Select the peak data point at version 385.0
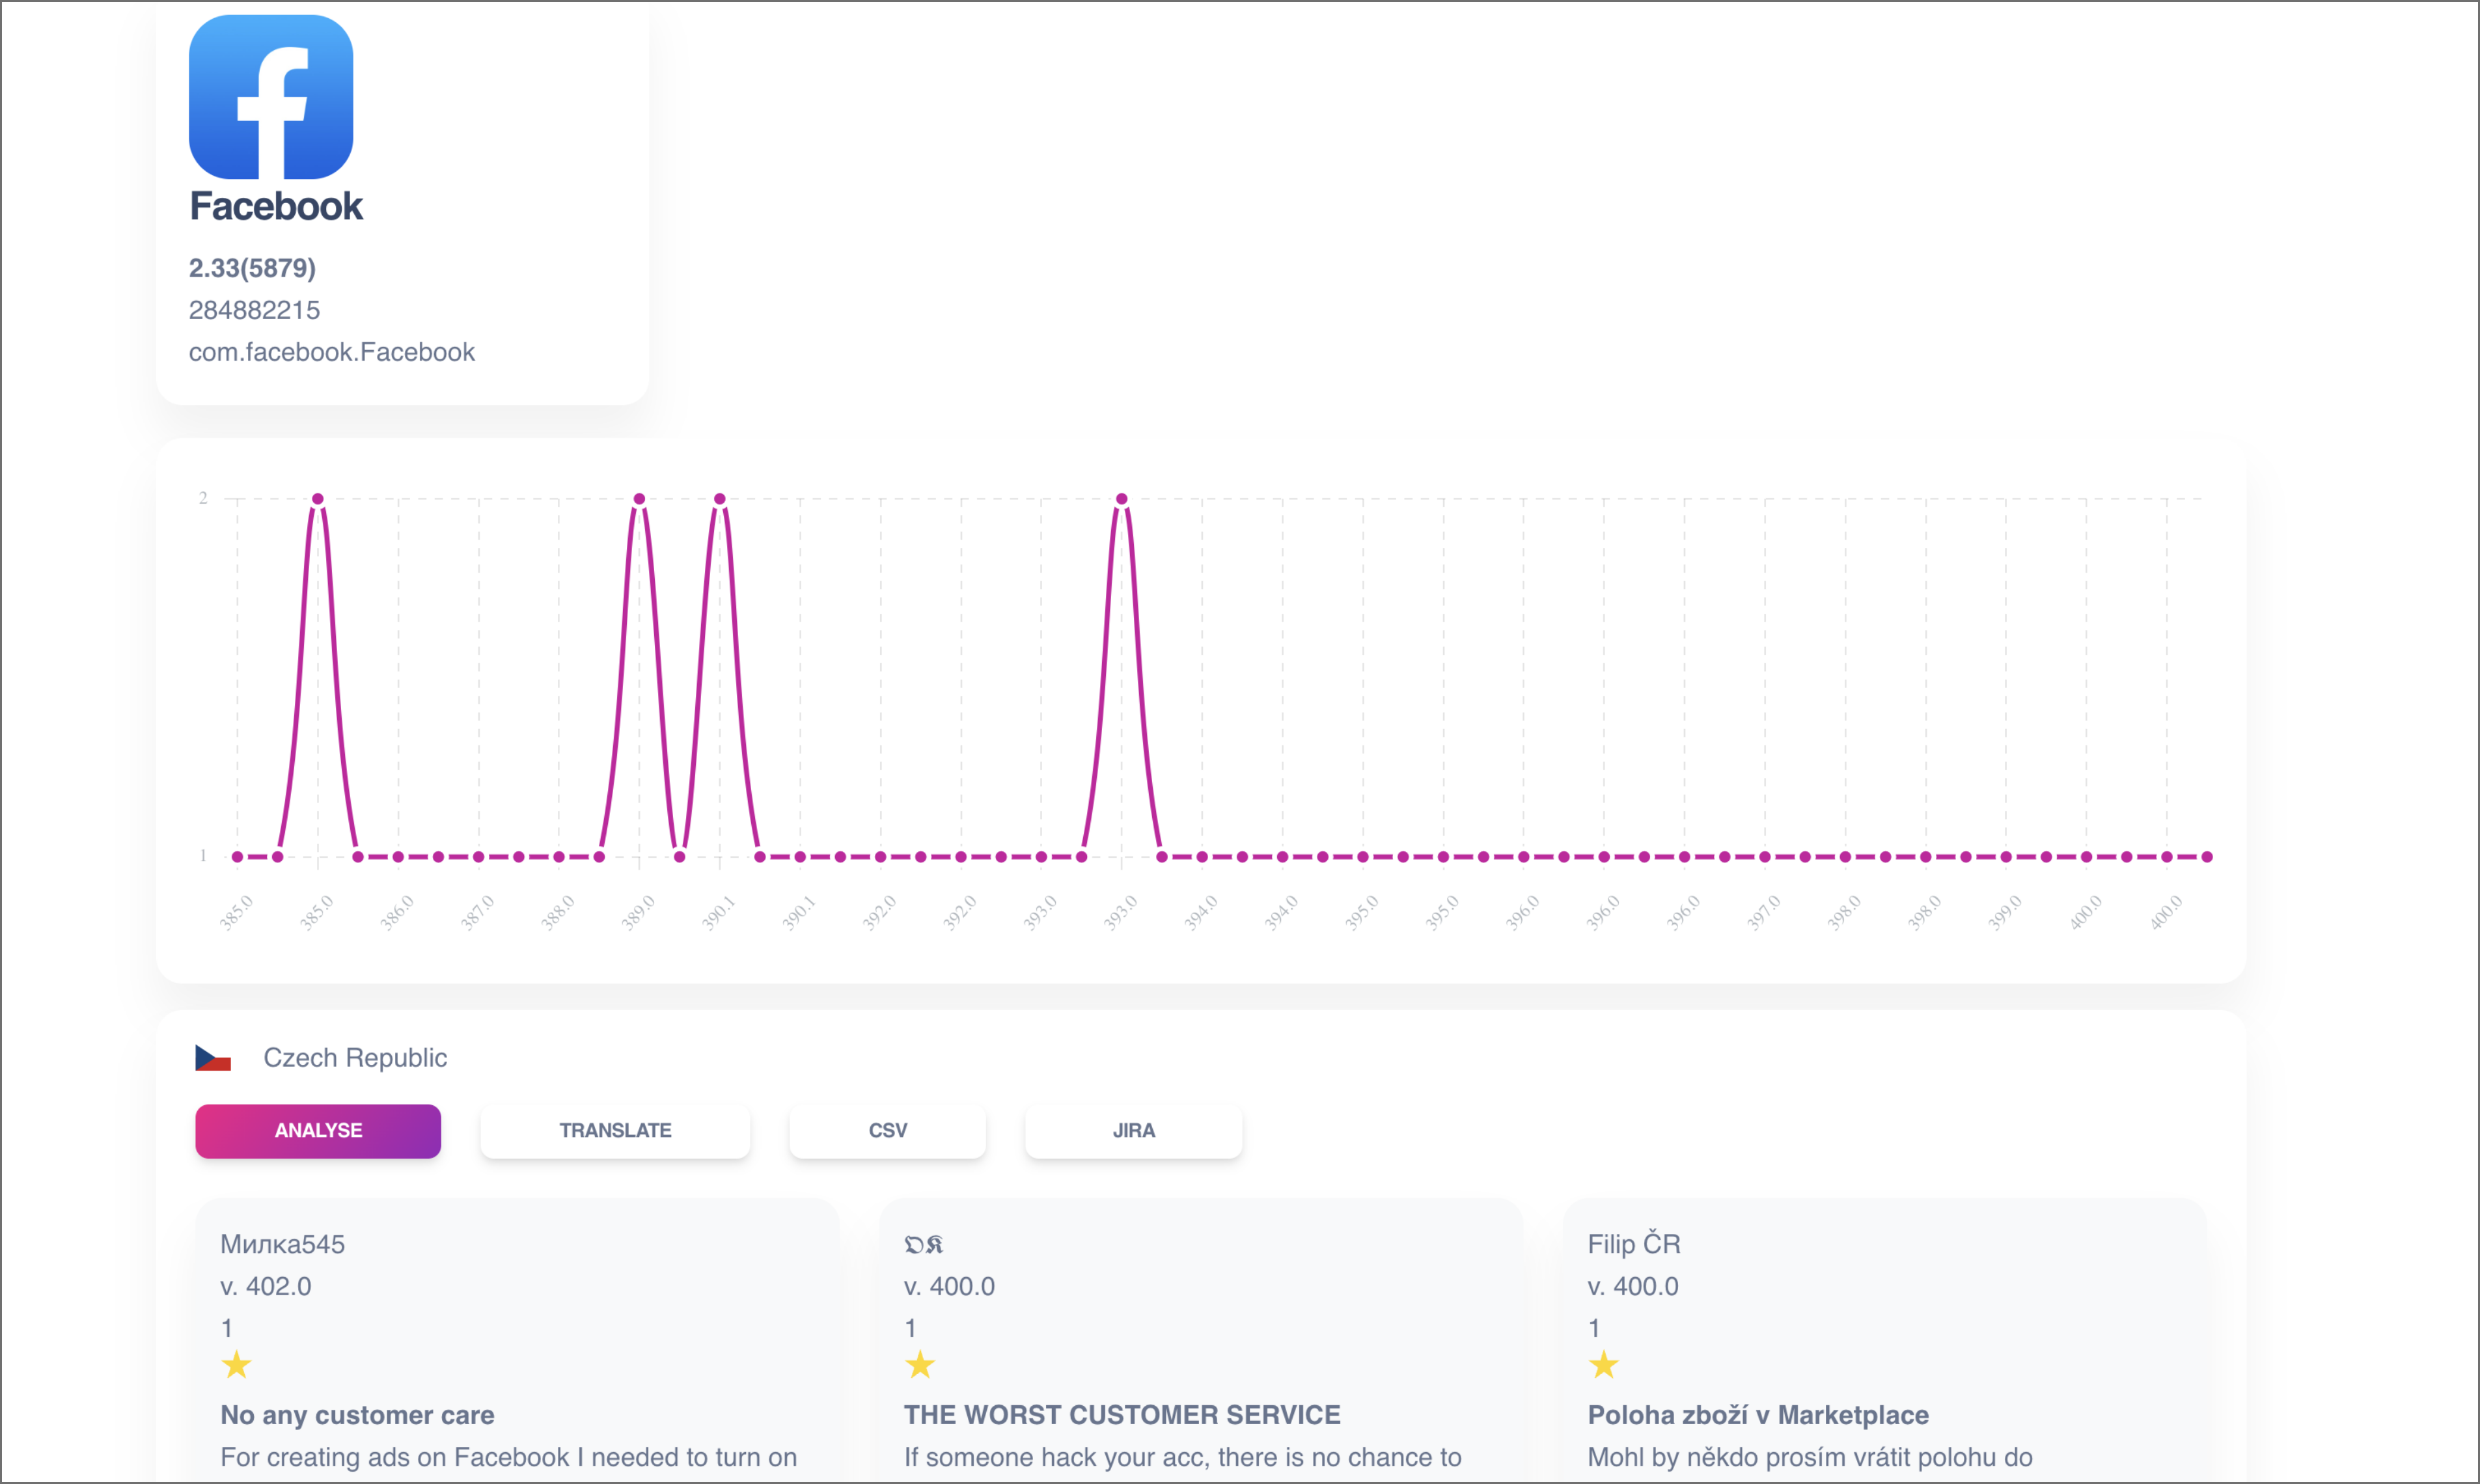Viewport: 2480px width, 1484px height. coord(318,499)
